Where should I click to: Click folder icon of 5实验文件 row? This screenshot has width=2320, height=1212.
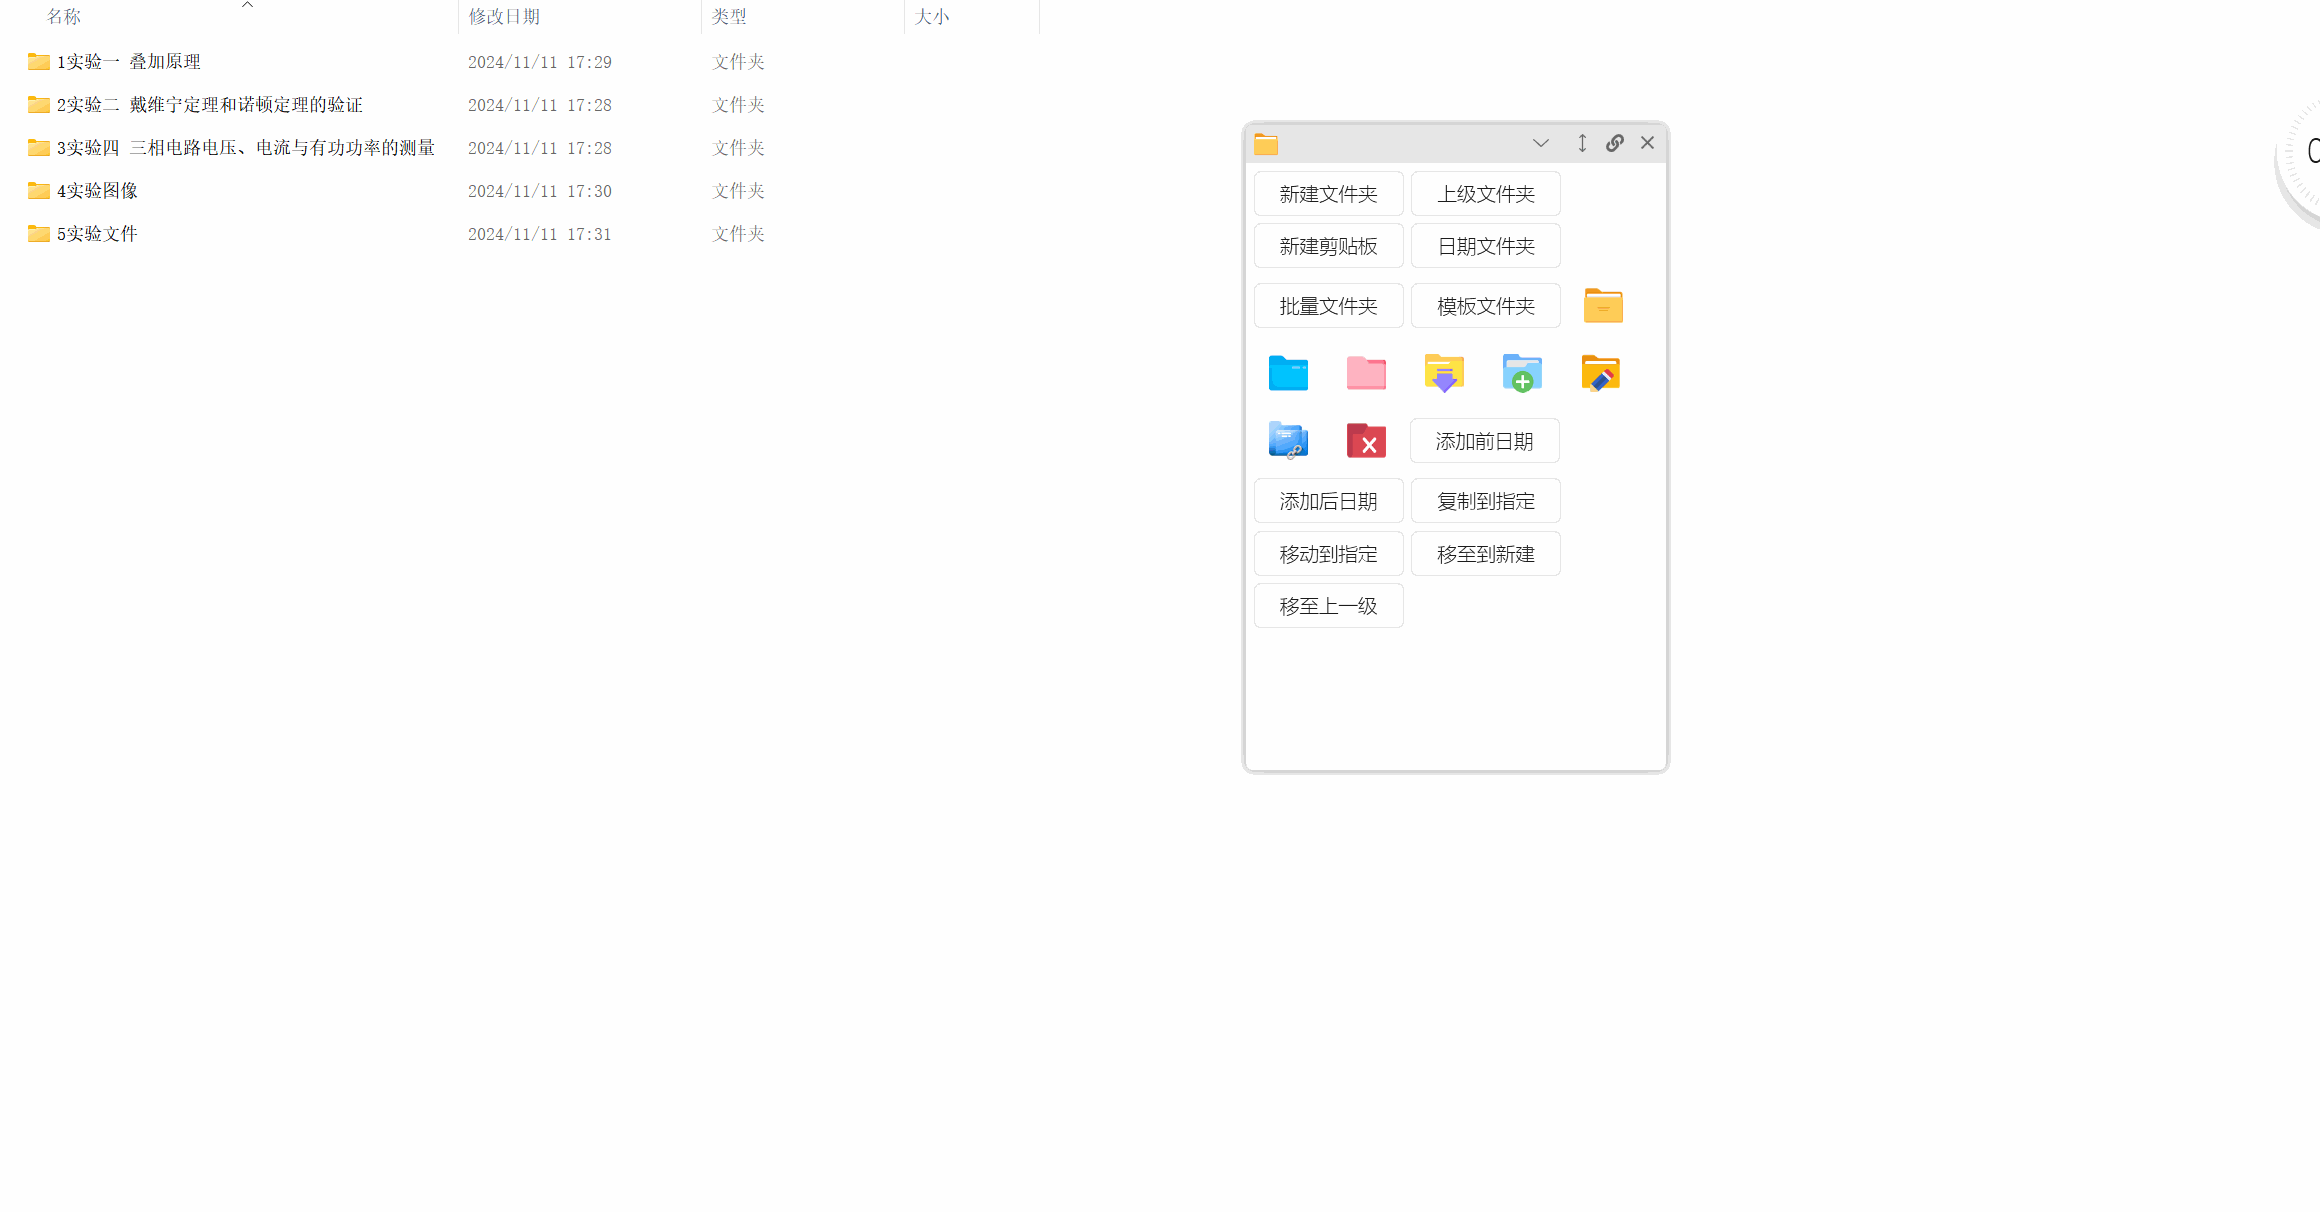pos(39,234)
